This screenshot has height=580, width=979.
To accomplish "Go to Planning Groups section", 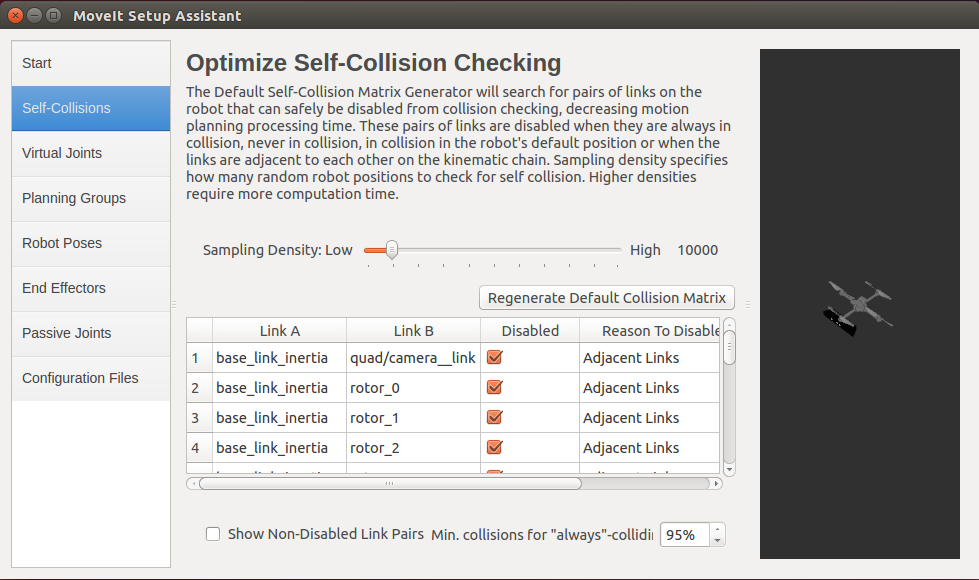I will pos(90,198).
